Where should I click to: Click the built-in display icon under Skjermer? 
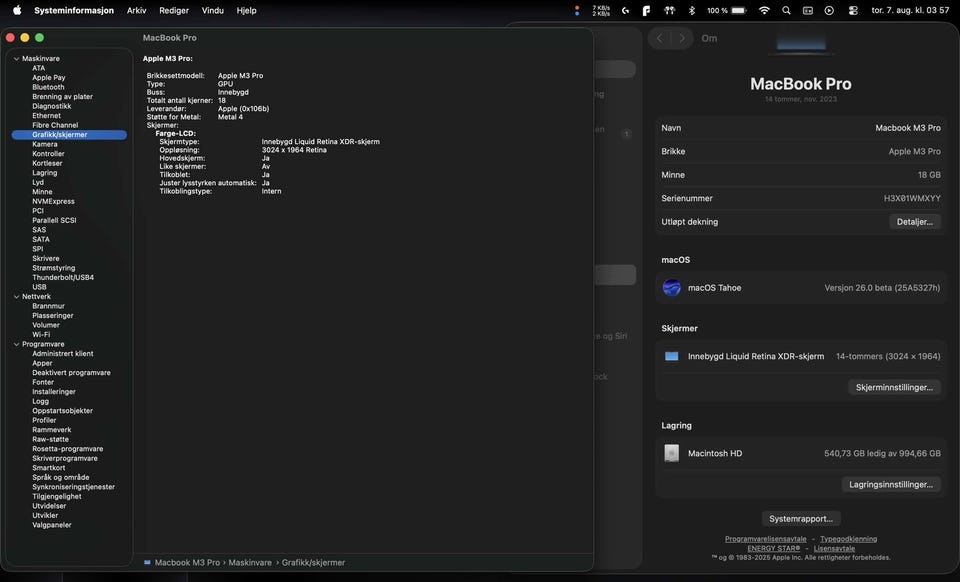tap(672, 356)
